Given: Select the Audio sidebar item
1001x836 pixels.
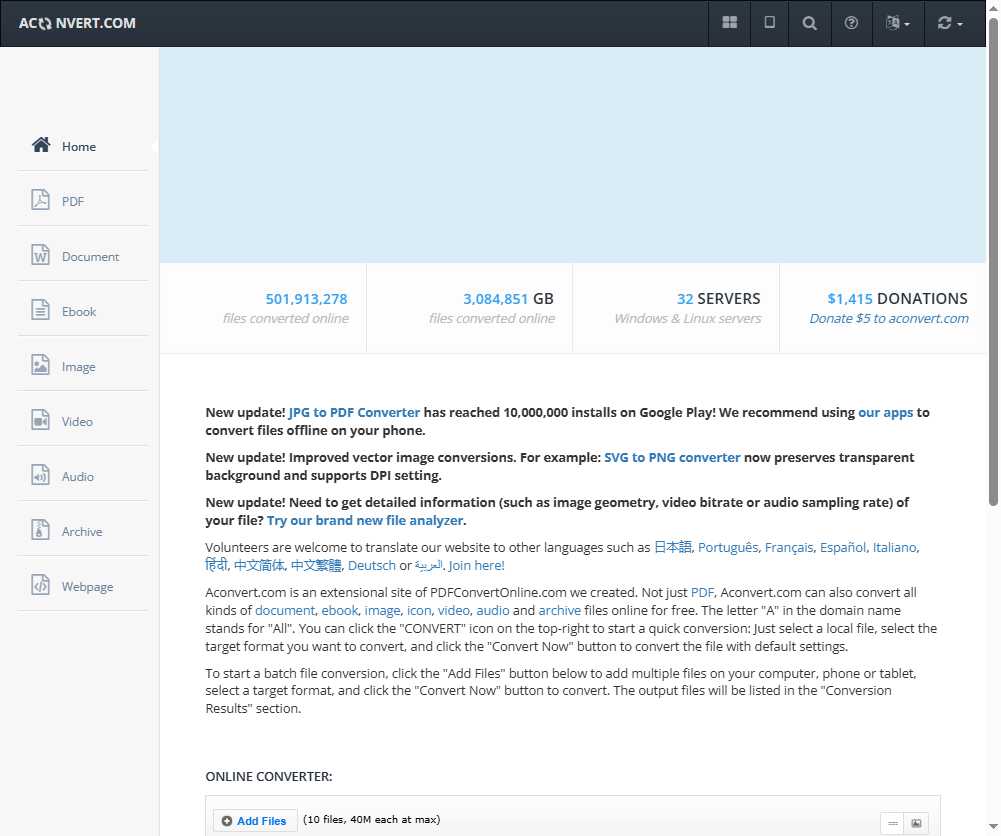Looking at the screenshot, I should pyautogui.click(x=77, y=476).
